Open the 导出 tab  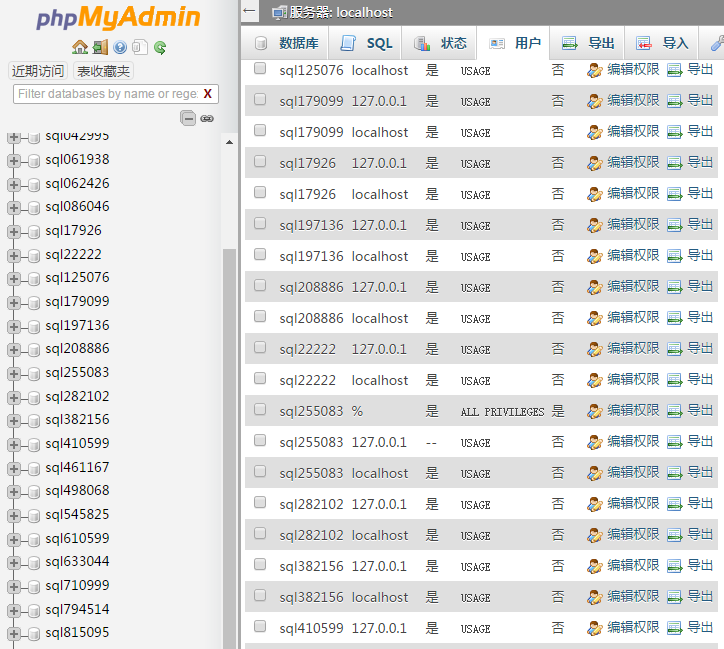pos(587,43)
